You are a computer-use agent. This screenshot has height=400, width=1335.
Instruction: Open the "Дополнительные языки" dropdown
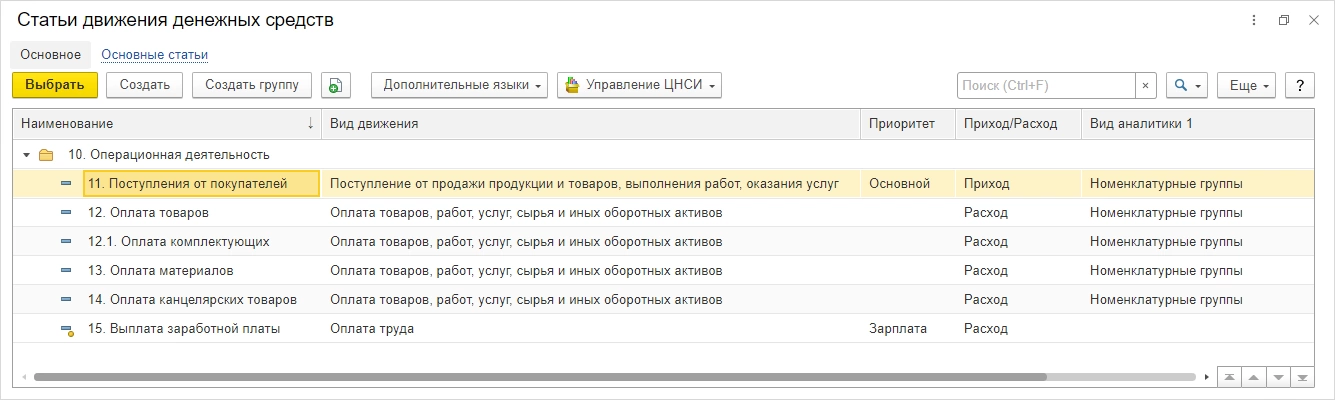coord(460,85)
